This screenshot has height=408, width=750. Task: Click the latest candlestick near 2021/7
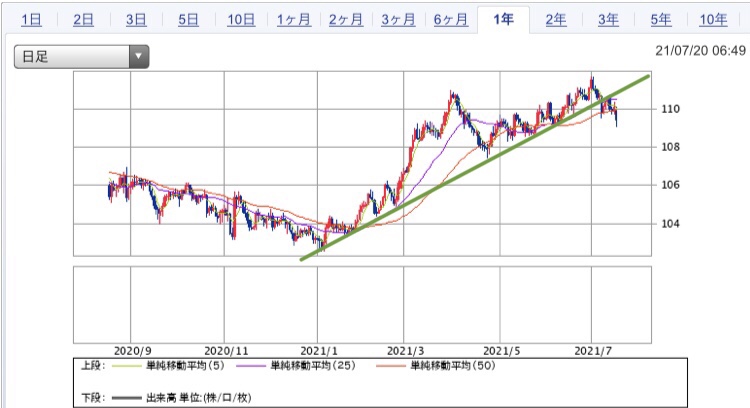[617, 116]
